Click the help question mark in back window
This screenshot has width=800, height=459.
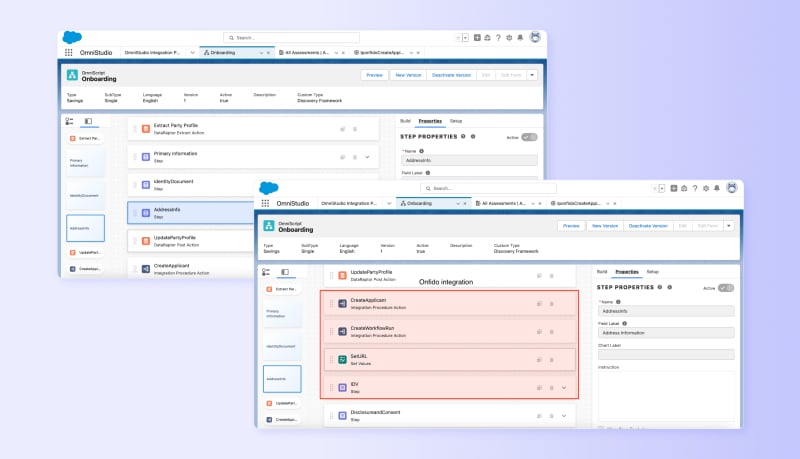click(x=498, y=38)
